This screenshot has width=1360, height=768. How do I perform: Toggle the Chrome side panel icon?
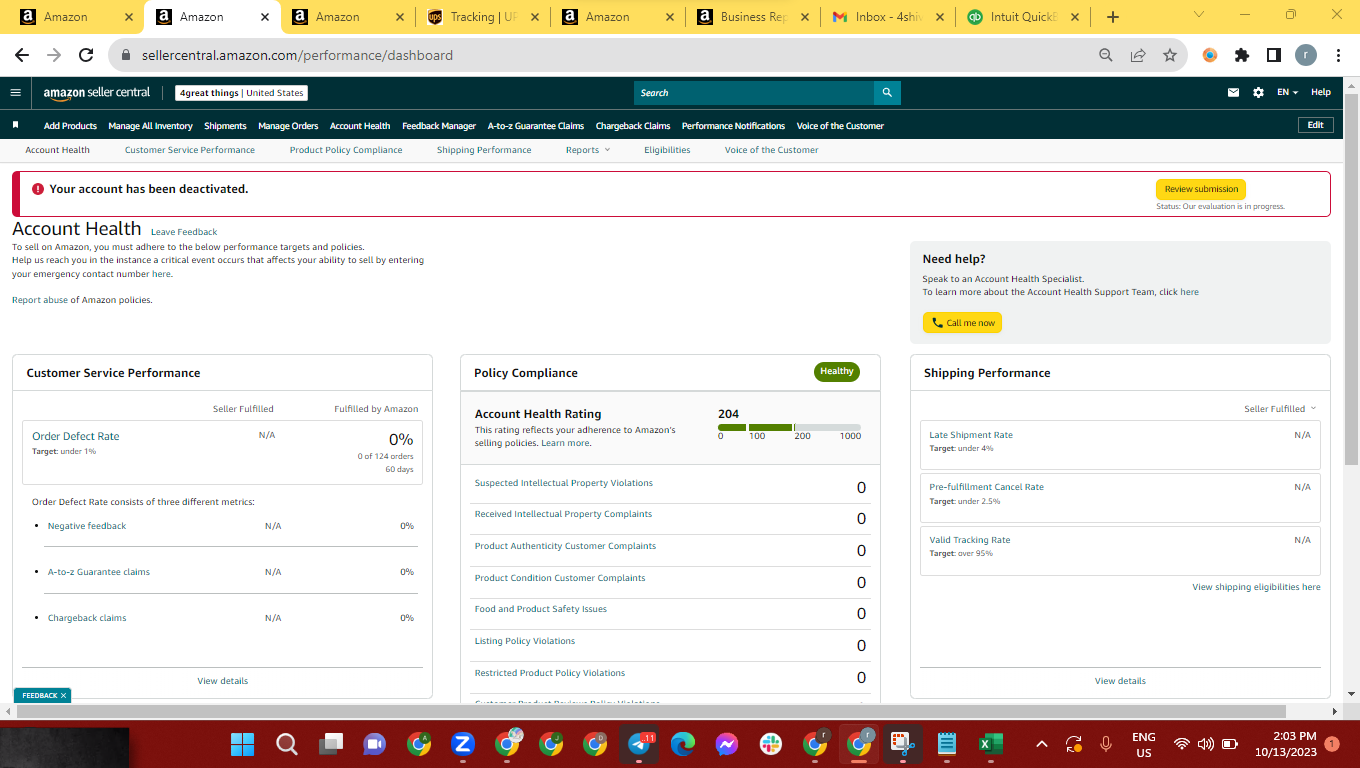(1274, 56)
